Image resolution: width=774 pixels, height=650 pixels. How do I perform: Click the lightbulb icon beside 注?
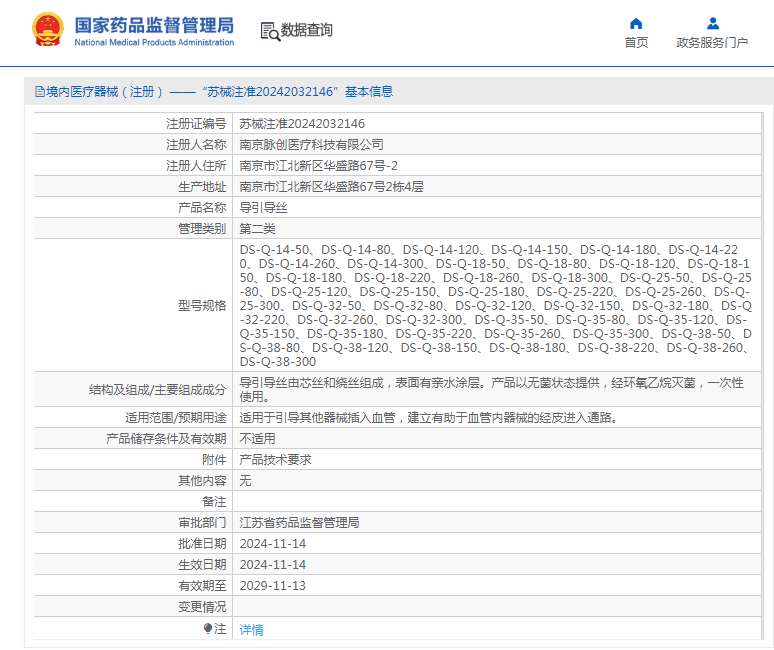(208, 628)
